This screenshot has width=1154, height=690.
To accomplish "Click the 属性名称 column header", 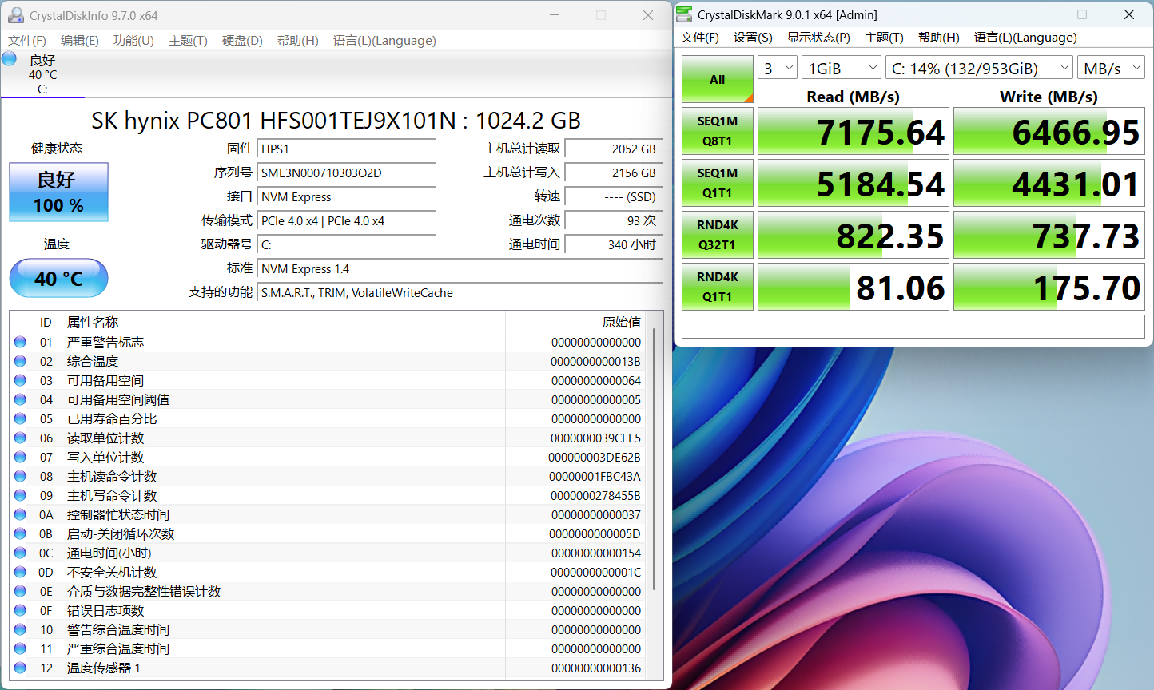I will pyautogui.click(x=92, y=322).
